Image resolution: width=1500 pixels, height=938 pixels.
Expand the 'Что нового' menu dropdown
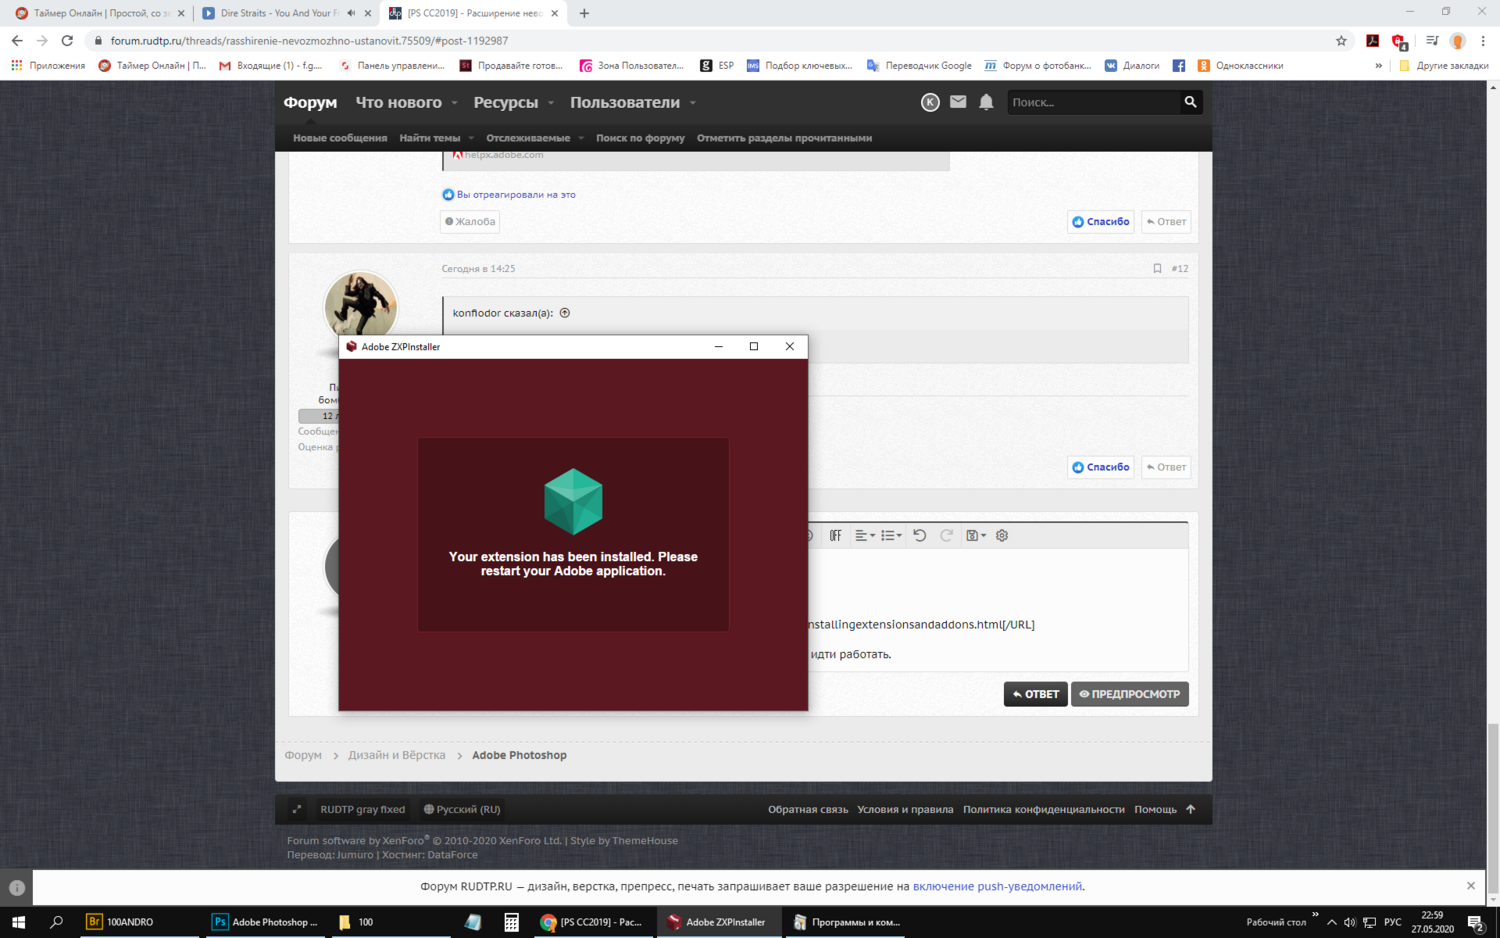tap(454, 103)
